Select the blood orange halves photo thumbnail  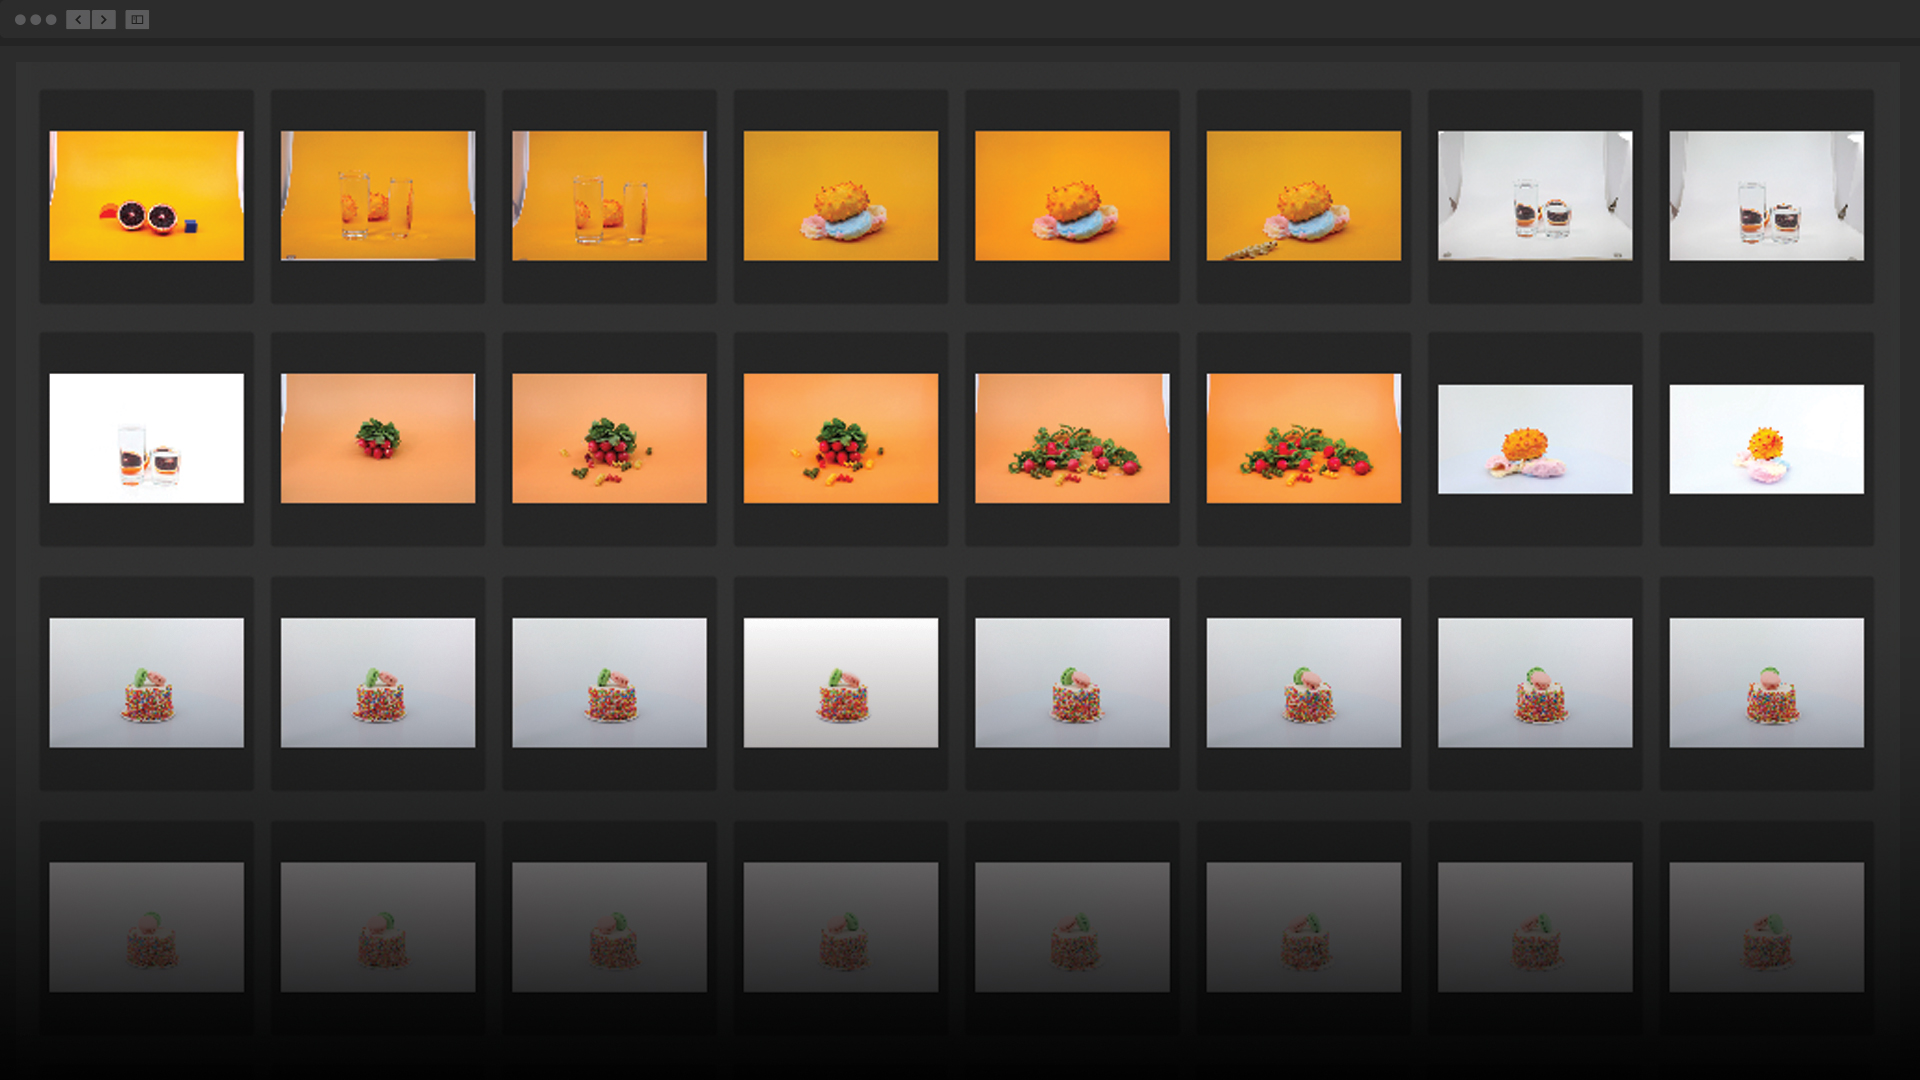point(146,196)
